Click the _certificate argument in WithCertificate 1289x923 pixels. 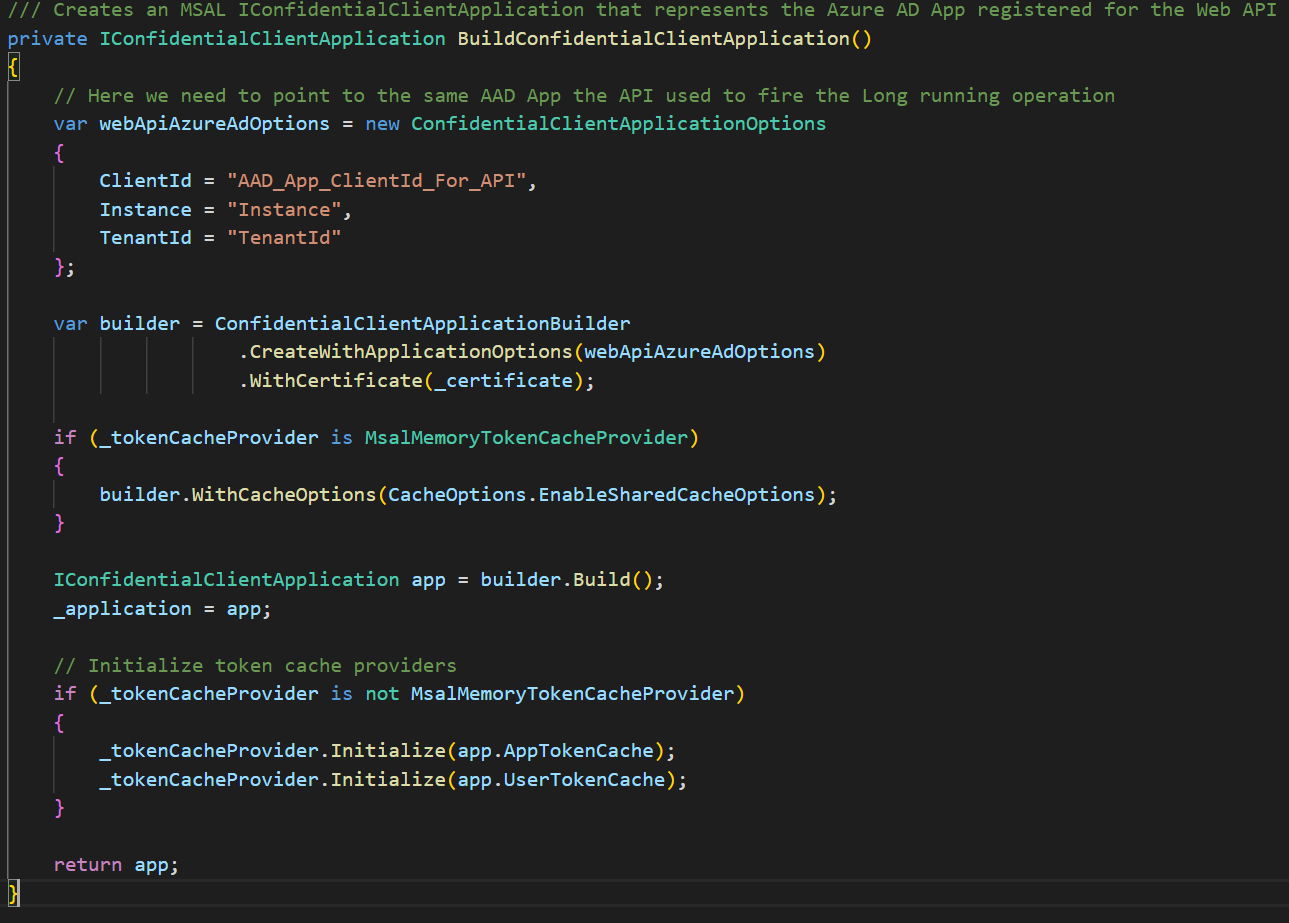pos(503,381)
